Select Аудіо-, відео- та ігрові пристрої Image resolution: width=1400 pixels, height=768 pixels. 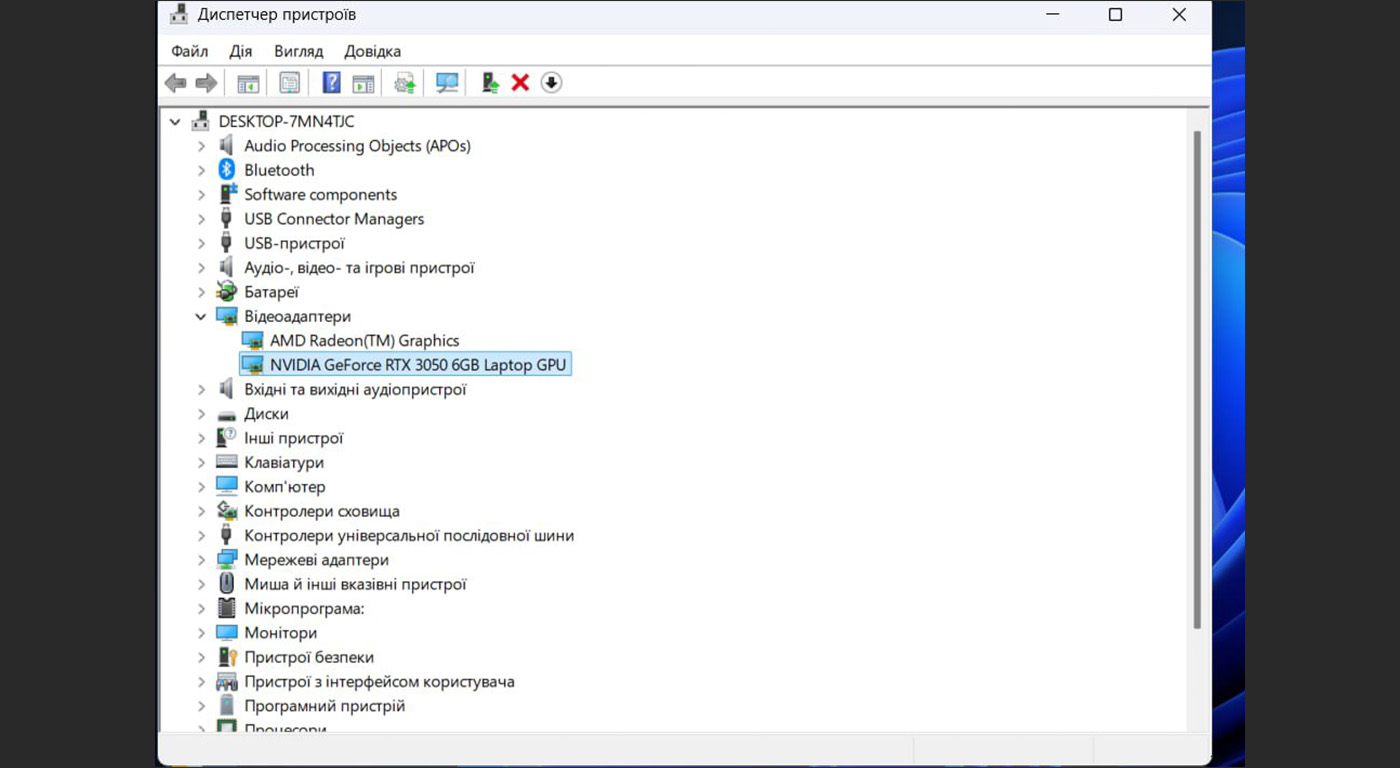coord(359,268)
